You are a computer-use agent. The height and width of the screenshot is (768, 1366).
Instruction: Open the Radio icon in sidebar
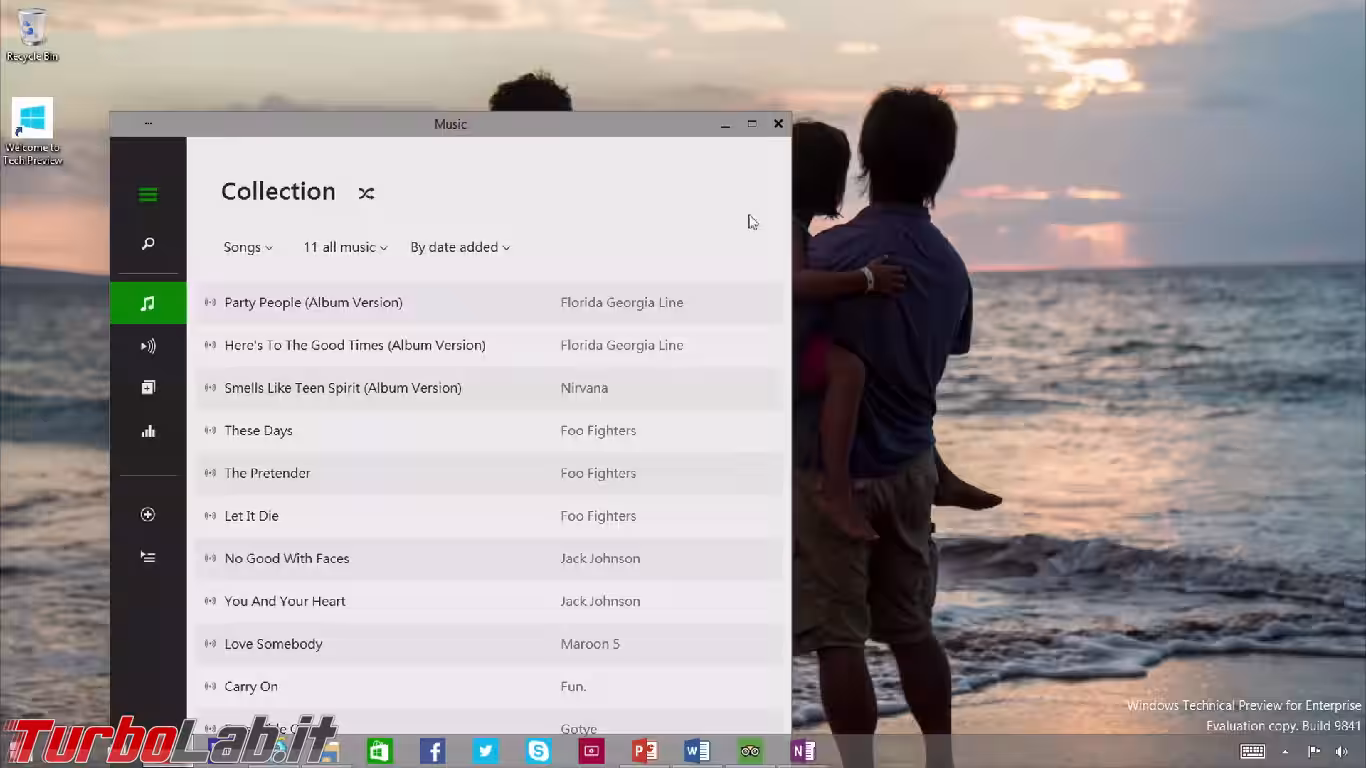pyautogui.click(x=148, y=346)
